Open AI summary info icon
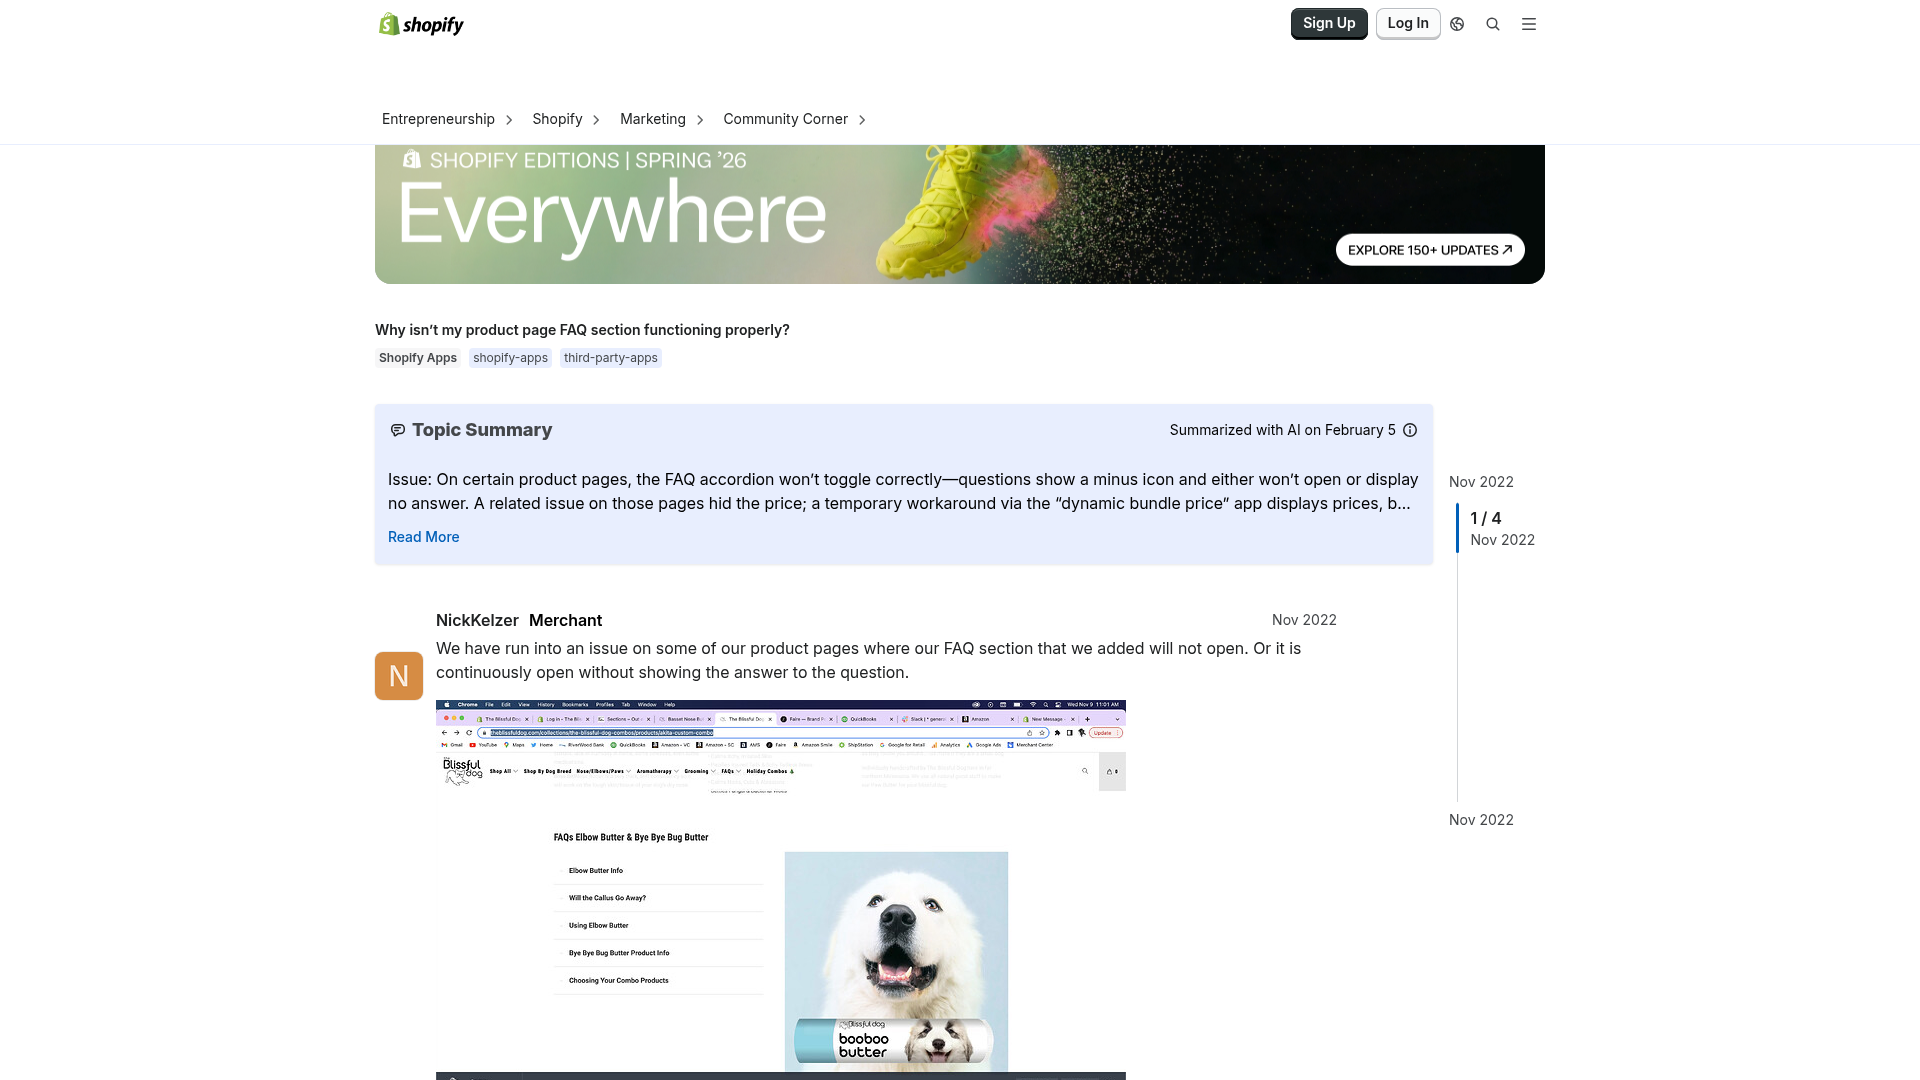 tap(1410, 430)
